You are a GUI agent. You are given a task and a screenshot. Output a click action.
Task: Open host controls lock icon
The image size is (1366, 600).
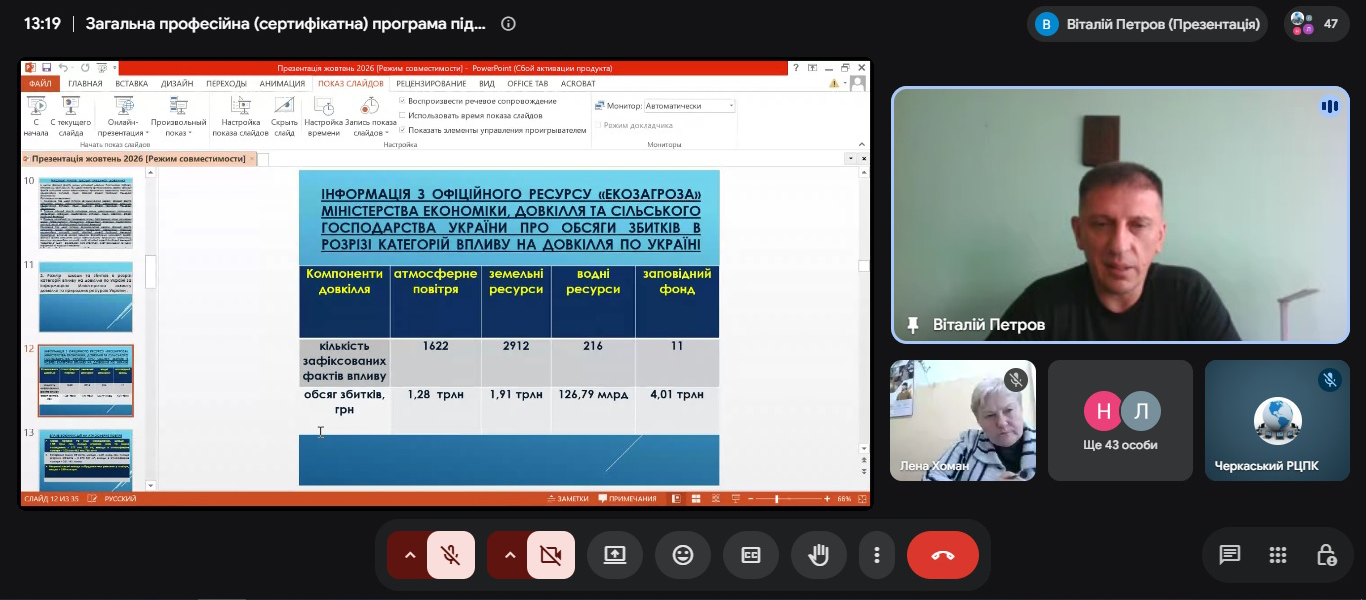coord(1326,555)
